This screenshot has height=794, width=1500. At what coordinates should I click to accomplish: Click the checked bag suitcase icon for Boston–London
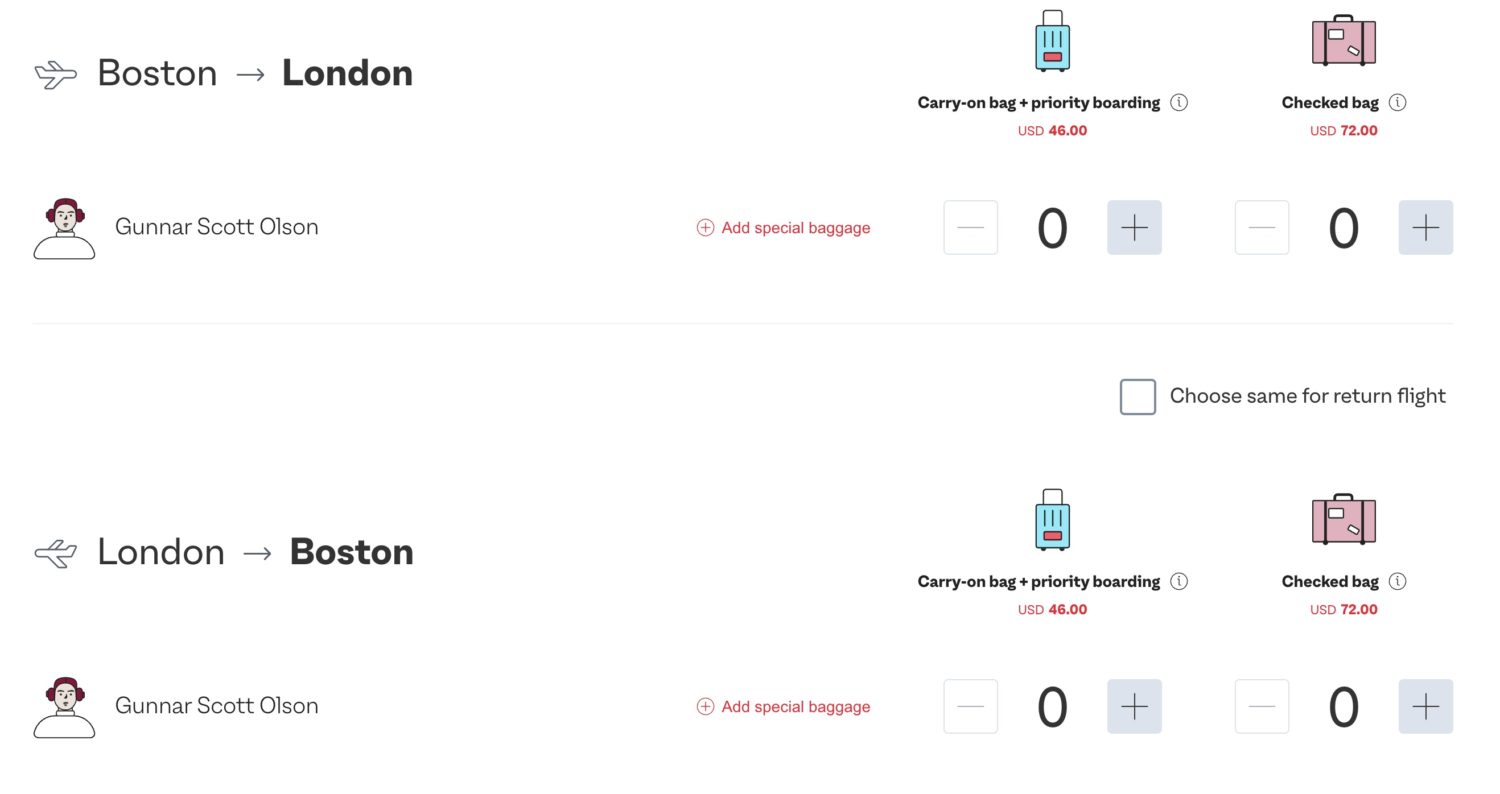click(x=1343, y=40)
